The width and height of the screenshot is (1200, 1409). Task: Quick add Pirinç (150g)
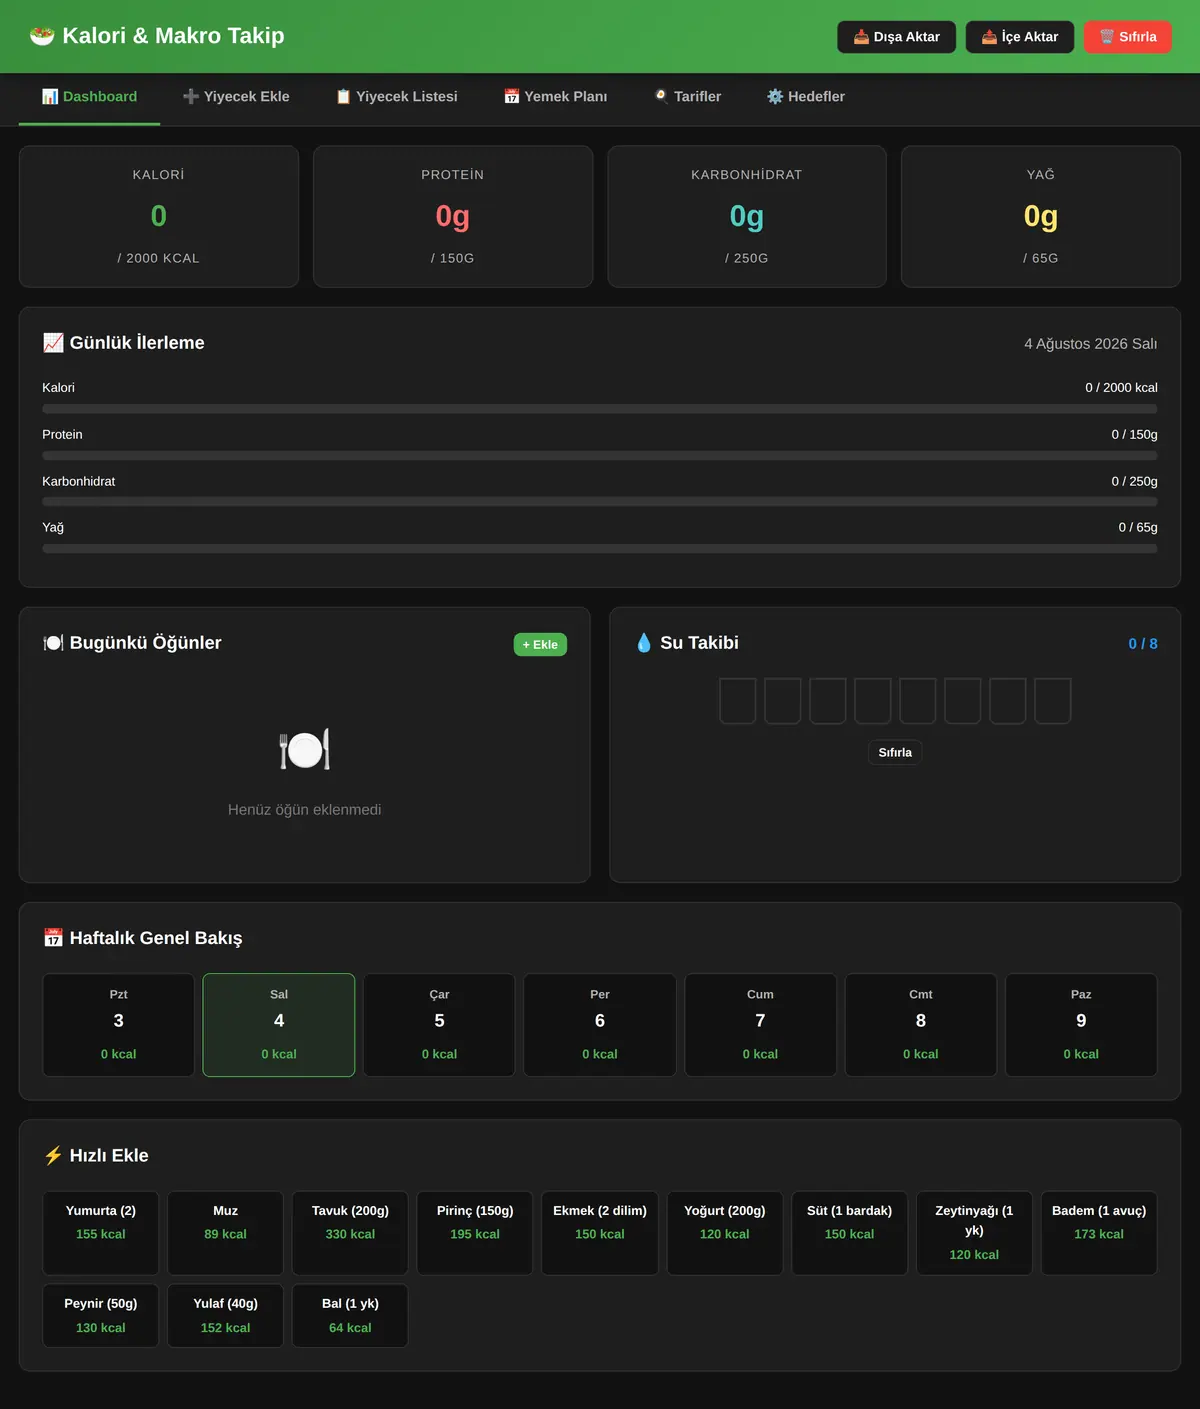point(475,1233)
